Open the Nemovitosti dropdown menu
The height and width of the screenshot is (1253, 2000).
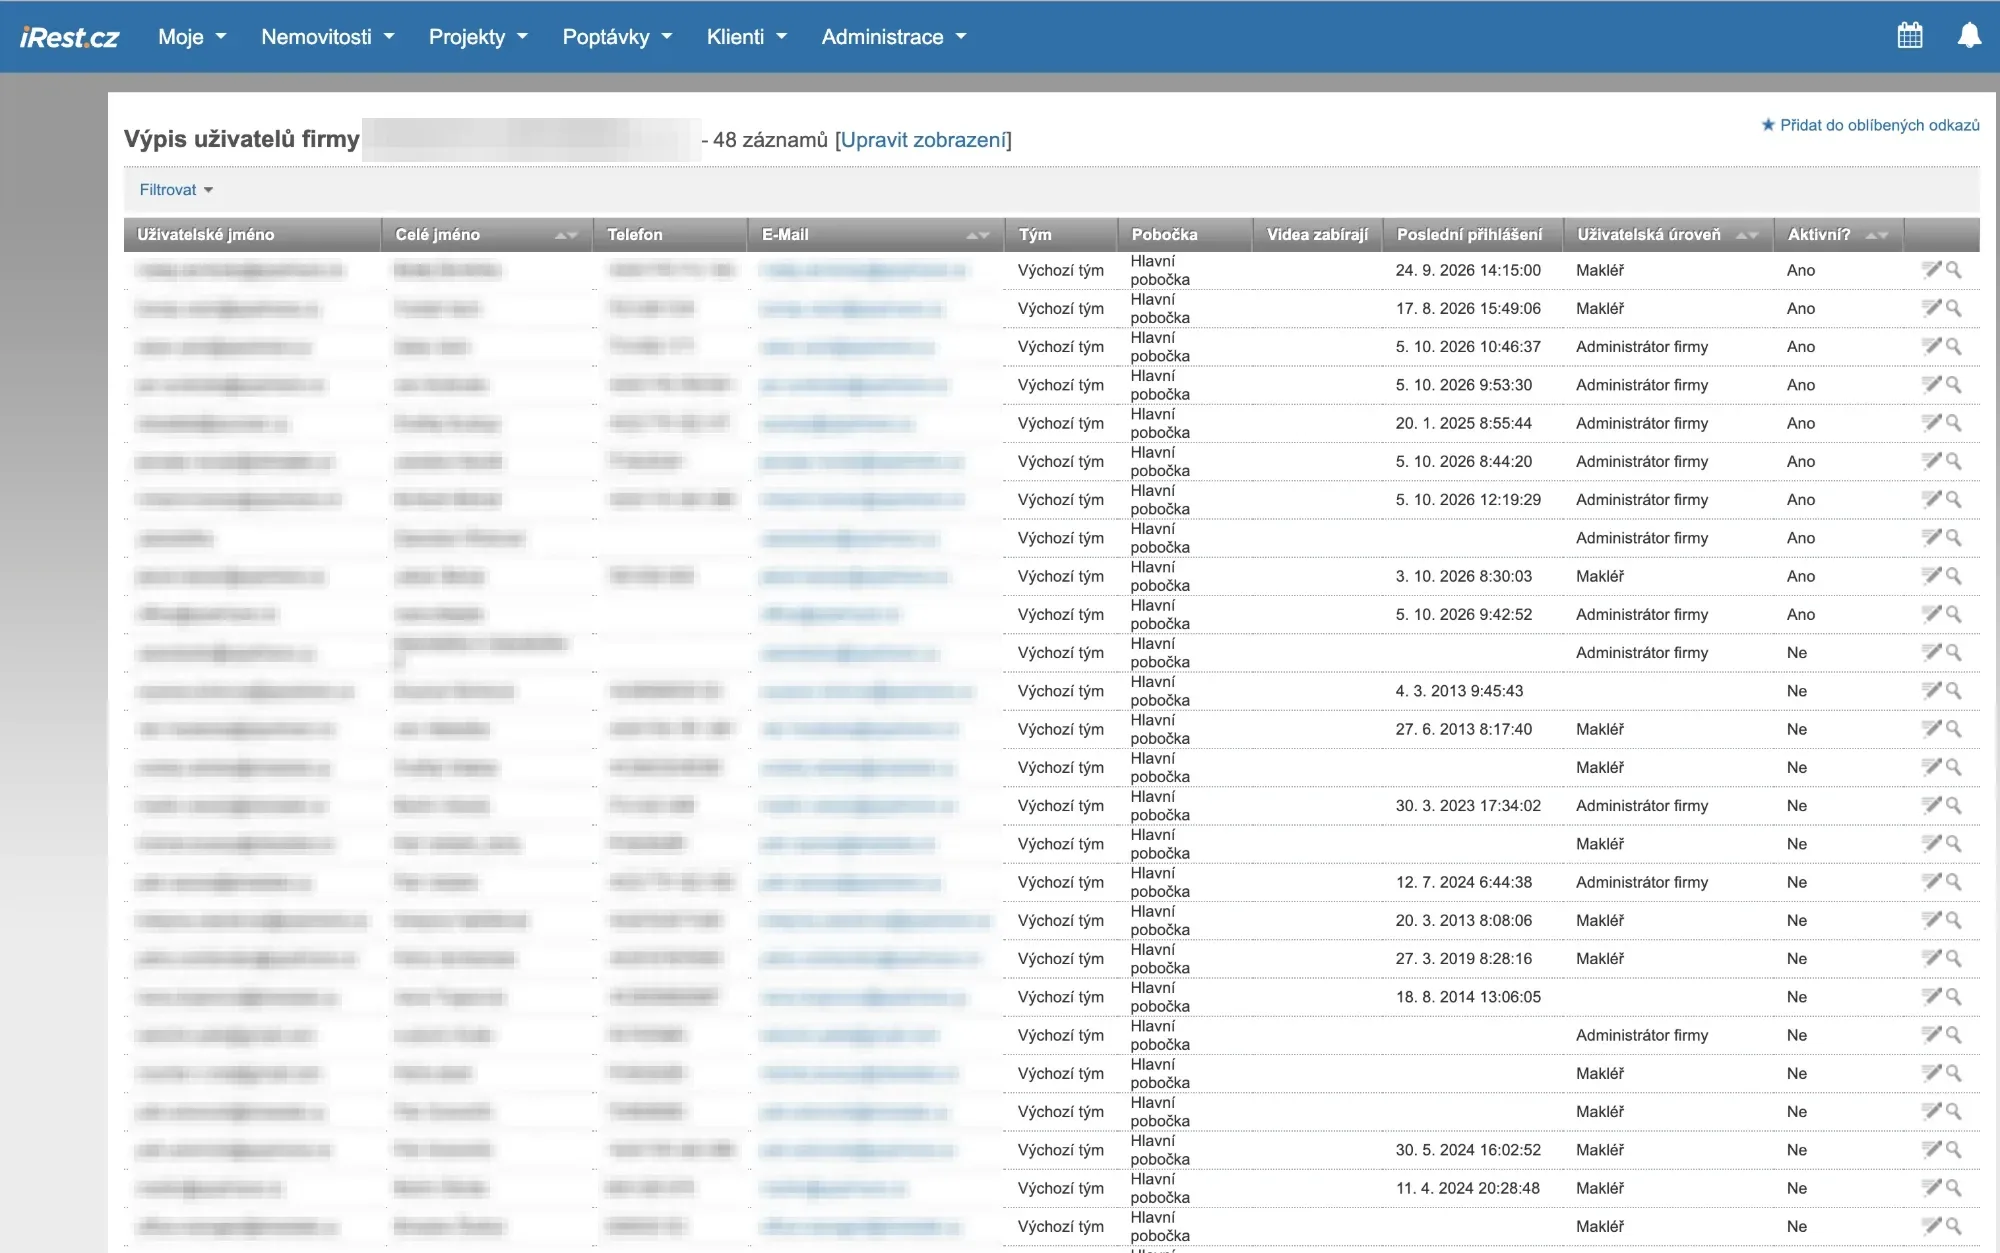[328, 37]
